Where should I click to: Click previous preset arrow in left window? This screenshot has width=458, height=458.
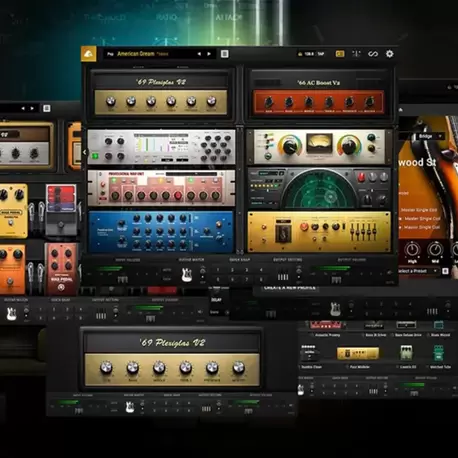23,108
